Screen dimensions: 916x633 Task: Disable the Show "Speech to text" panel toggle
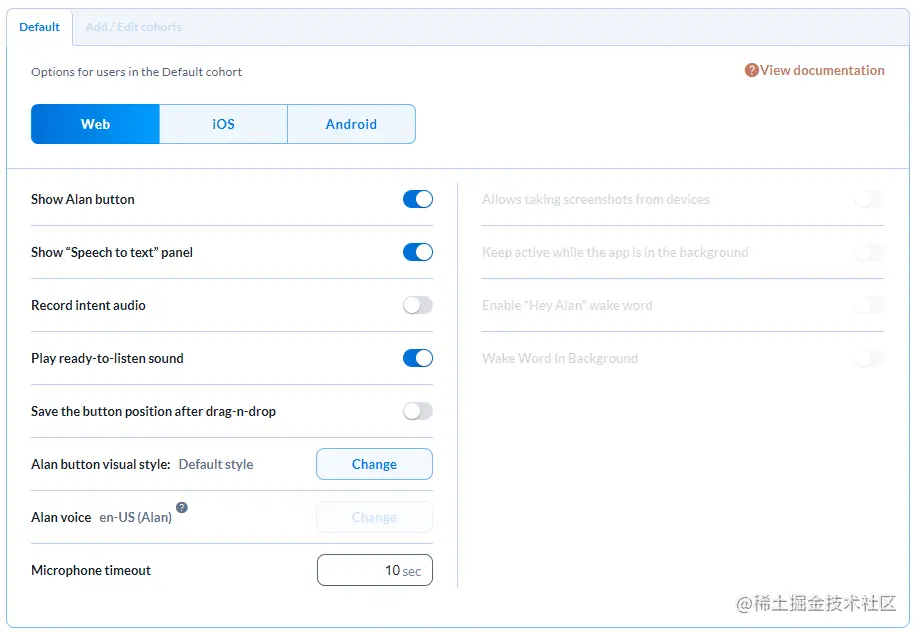(x=418, y=252)
